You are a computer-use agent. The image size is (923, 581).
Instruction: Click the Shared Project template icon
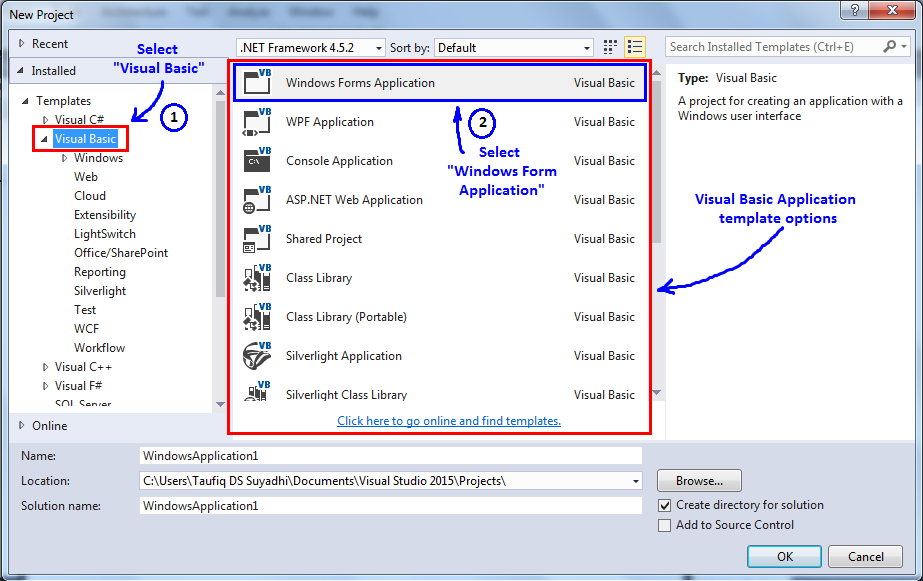point(257,238)
